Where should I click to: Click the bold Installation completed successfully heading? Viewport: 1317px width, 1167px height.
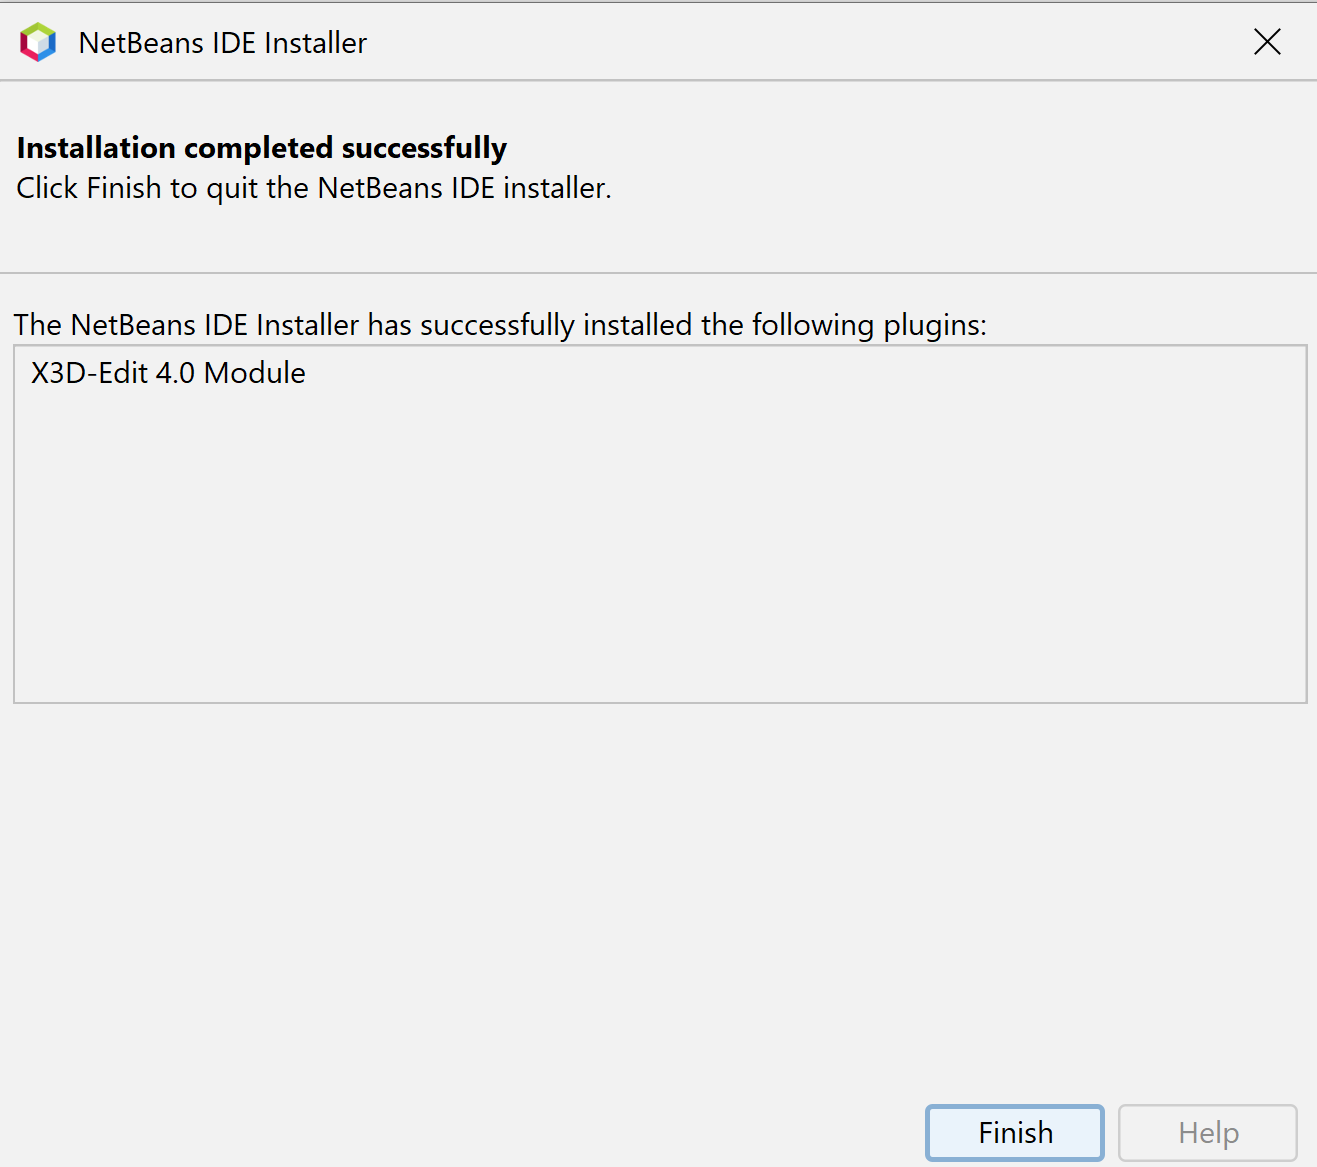point(262,148)
